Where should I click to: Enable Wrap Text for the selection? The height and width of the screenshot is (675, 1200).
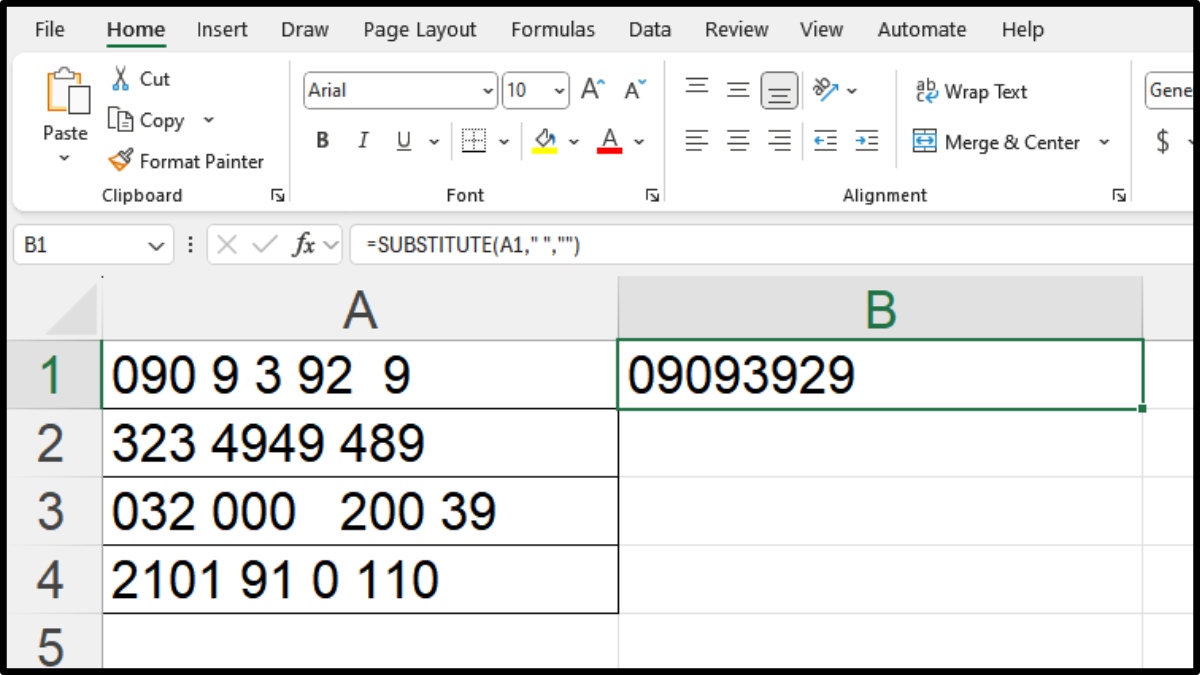[x=970, y=92]
